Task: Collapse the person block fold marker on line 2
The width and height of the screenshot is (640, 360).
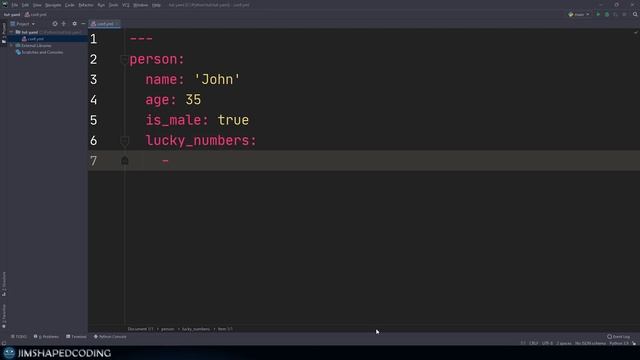Action: pyautogui.click(x=124, y=60)
